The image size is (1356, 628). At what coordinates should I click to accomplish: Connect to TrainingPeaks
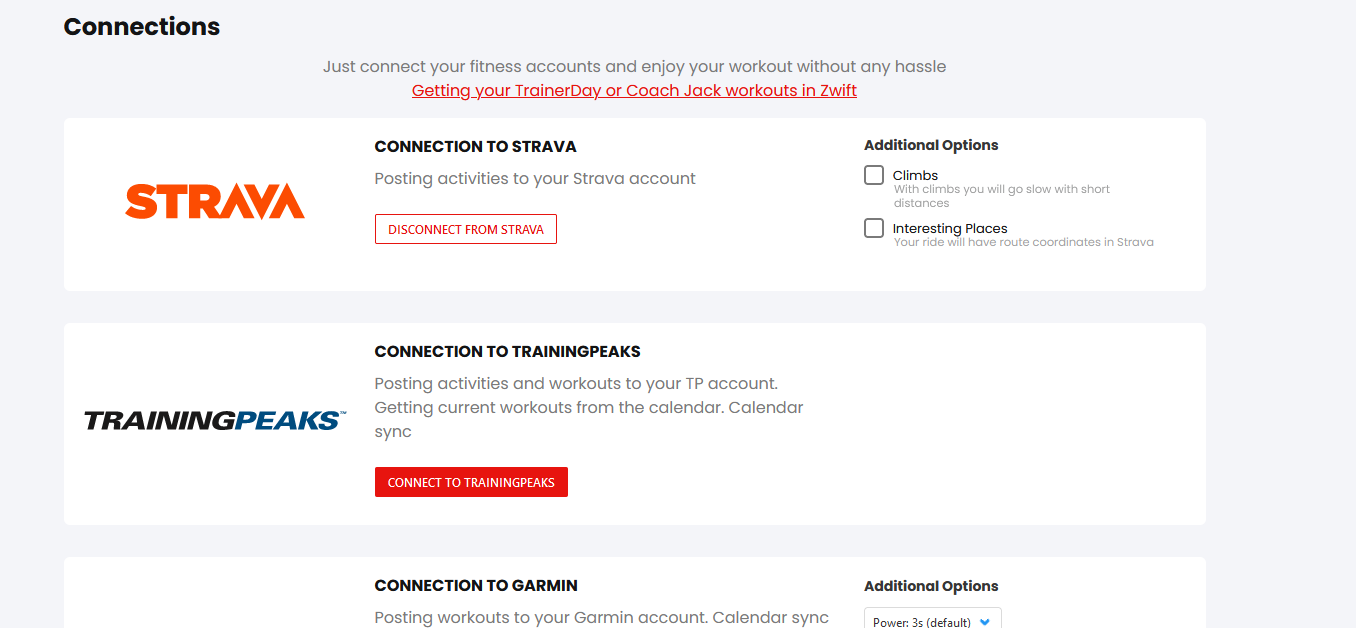471,482
